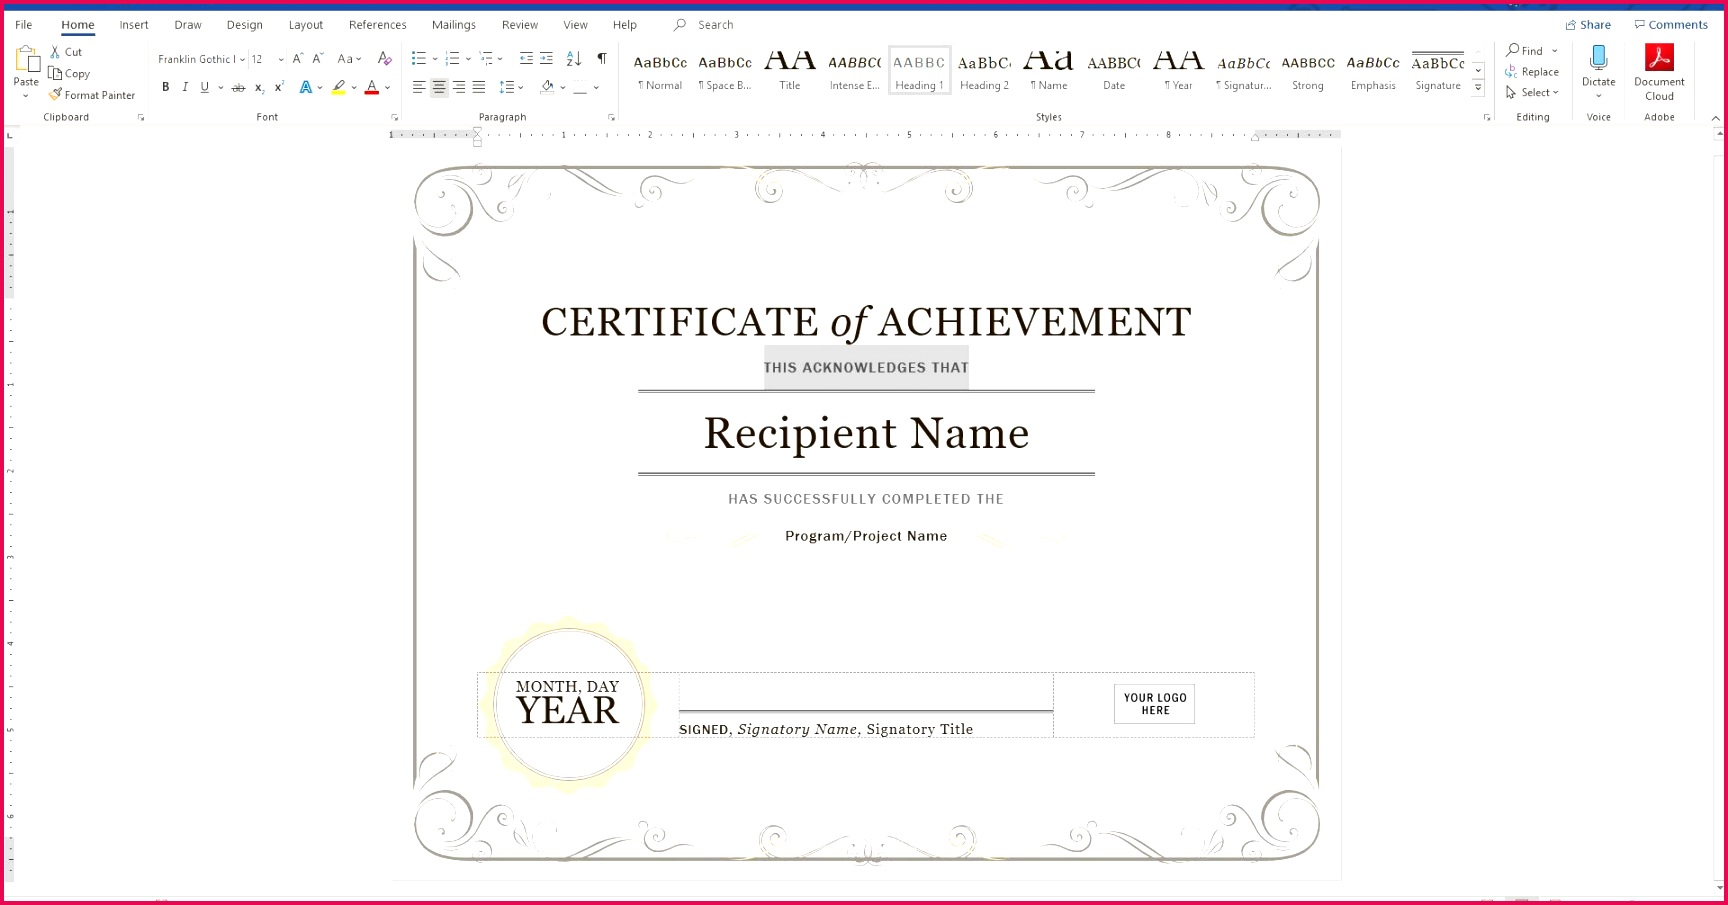Click the Dictate microphone icon
This screenshot has height=905, width=1728.
(x=1598, y=58)
